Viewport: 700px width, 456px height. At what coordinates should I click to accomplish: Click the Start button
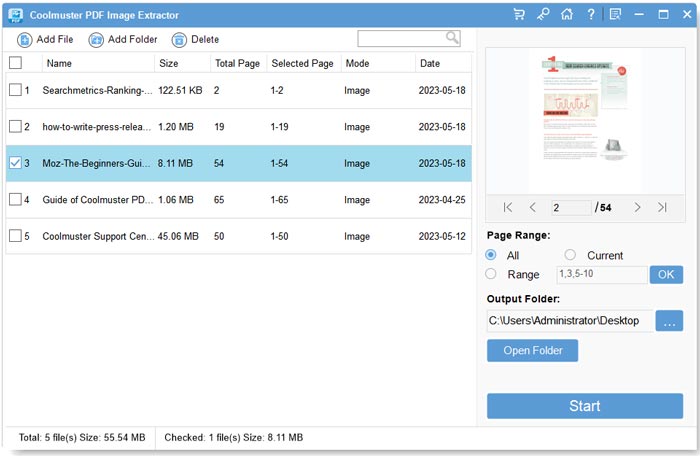click(585, 406)
